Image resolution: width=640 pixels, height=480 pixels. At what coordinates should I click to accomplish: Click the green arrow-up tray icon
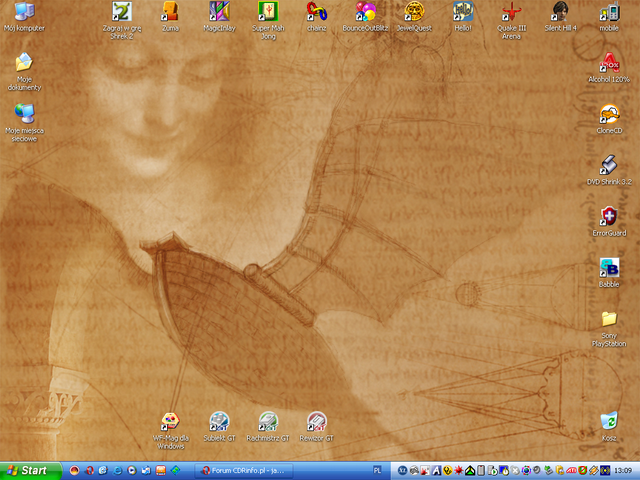coord(470,471)
